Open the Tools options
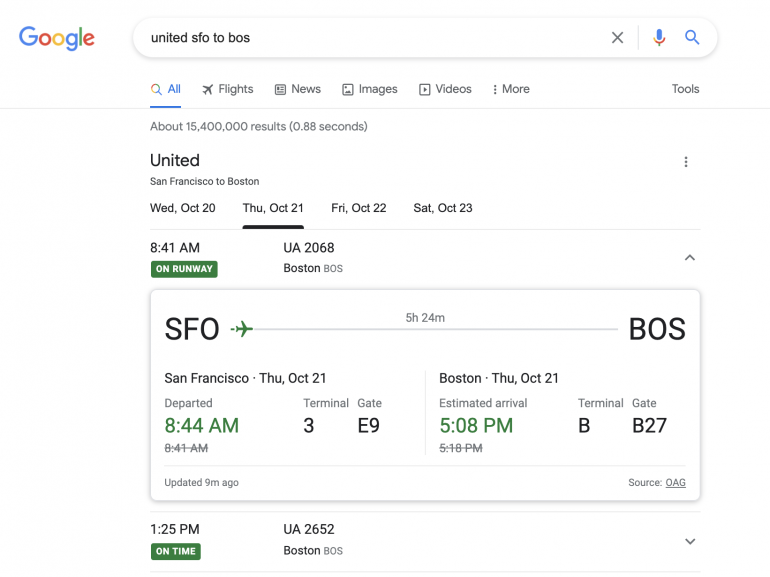 tap(685, 89)
